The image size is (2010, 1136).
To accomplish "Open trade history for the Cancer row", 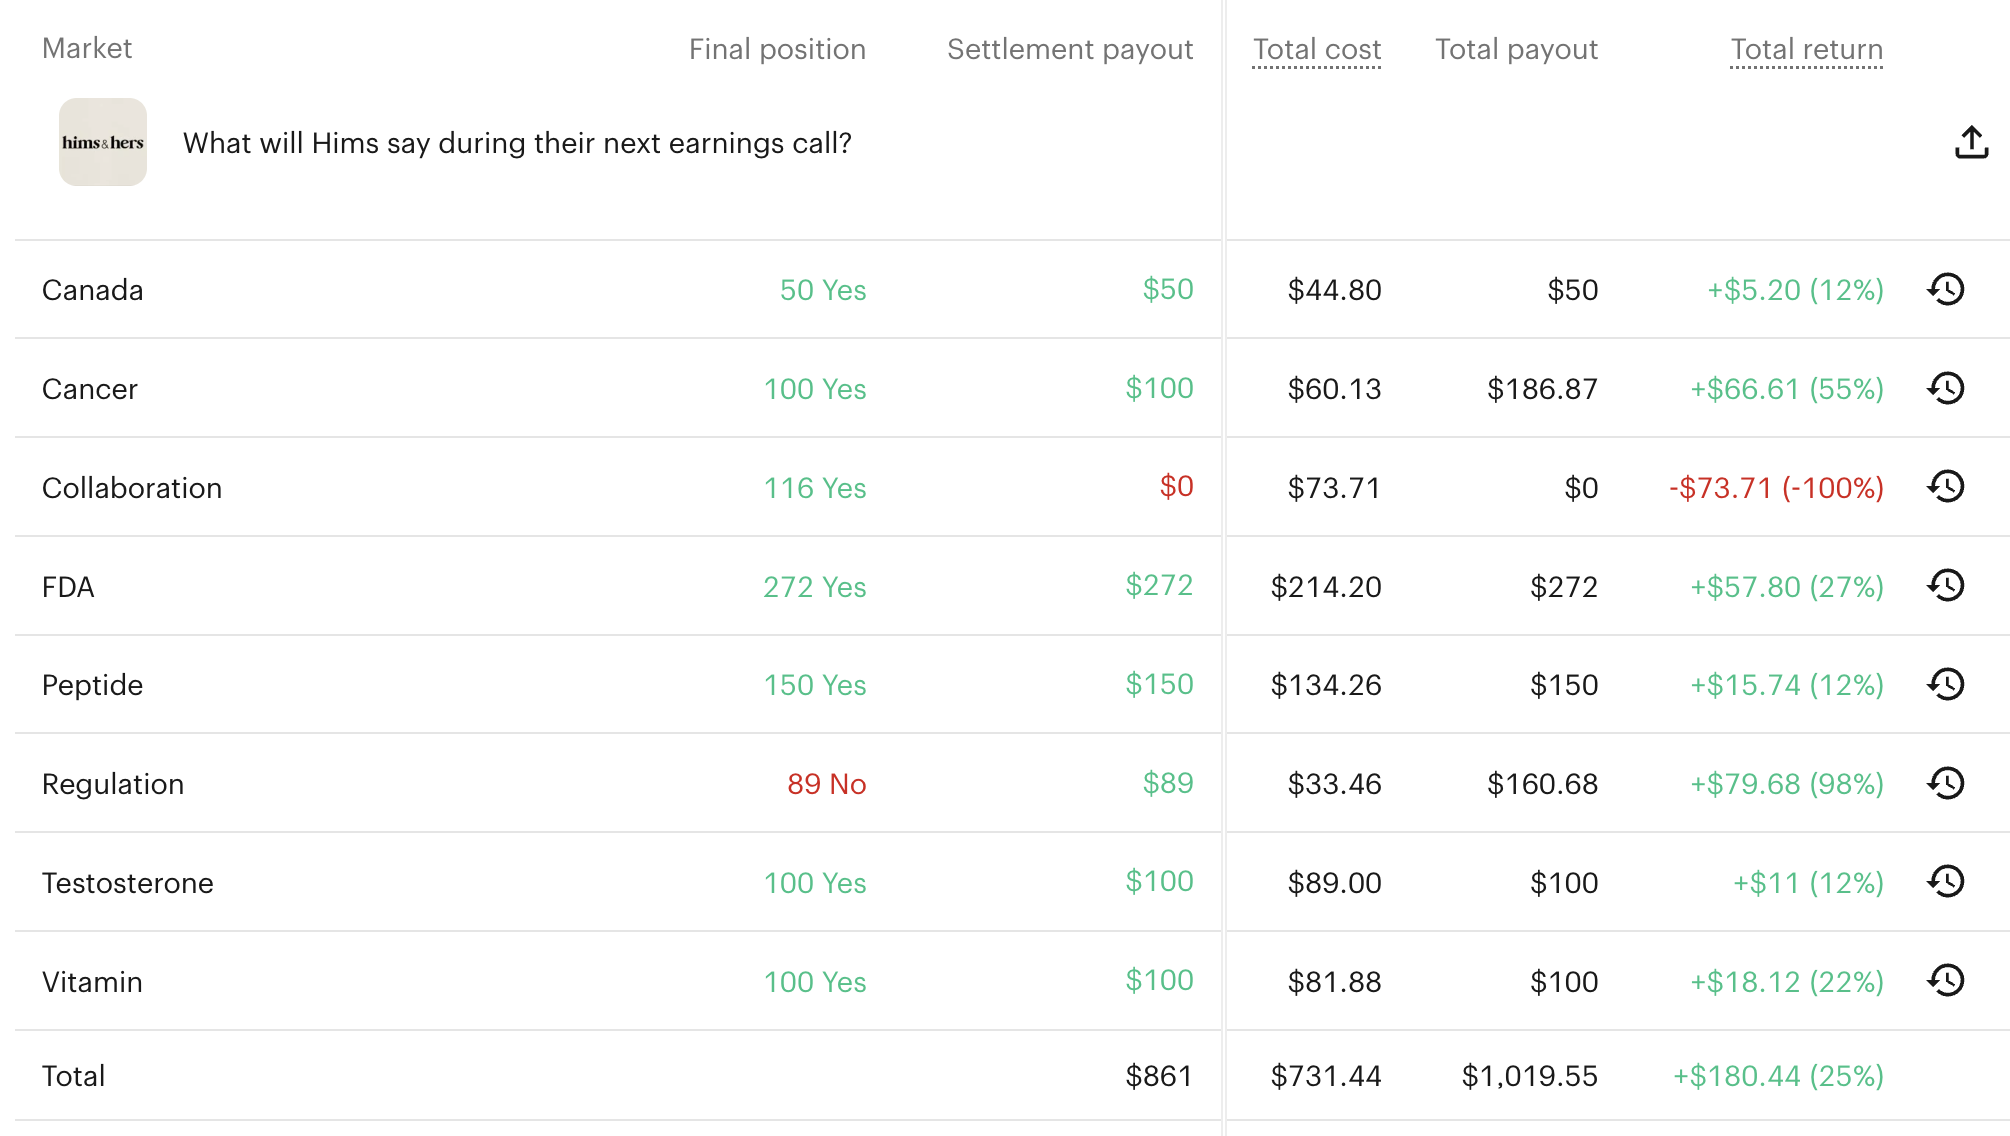I will [1946, 389].
